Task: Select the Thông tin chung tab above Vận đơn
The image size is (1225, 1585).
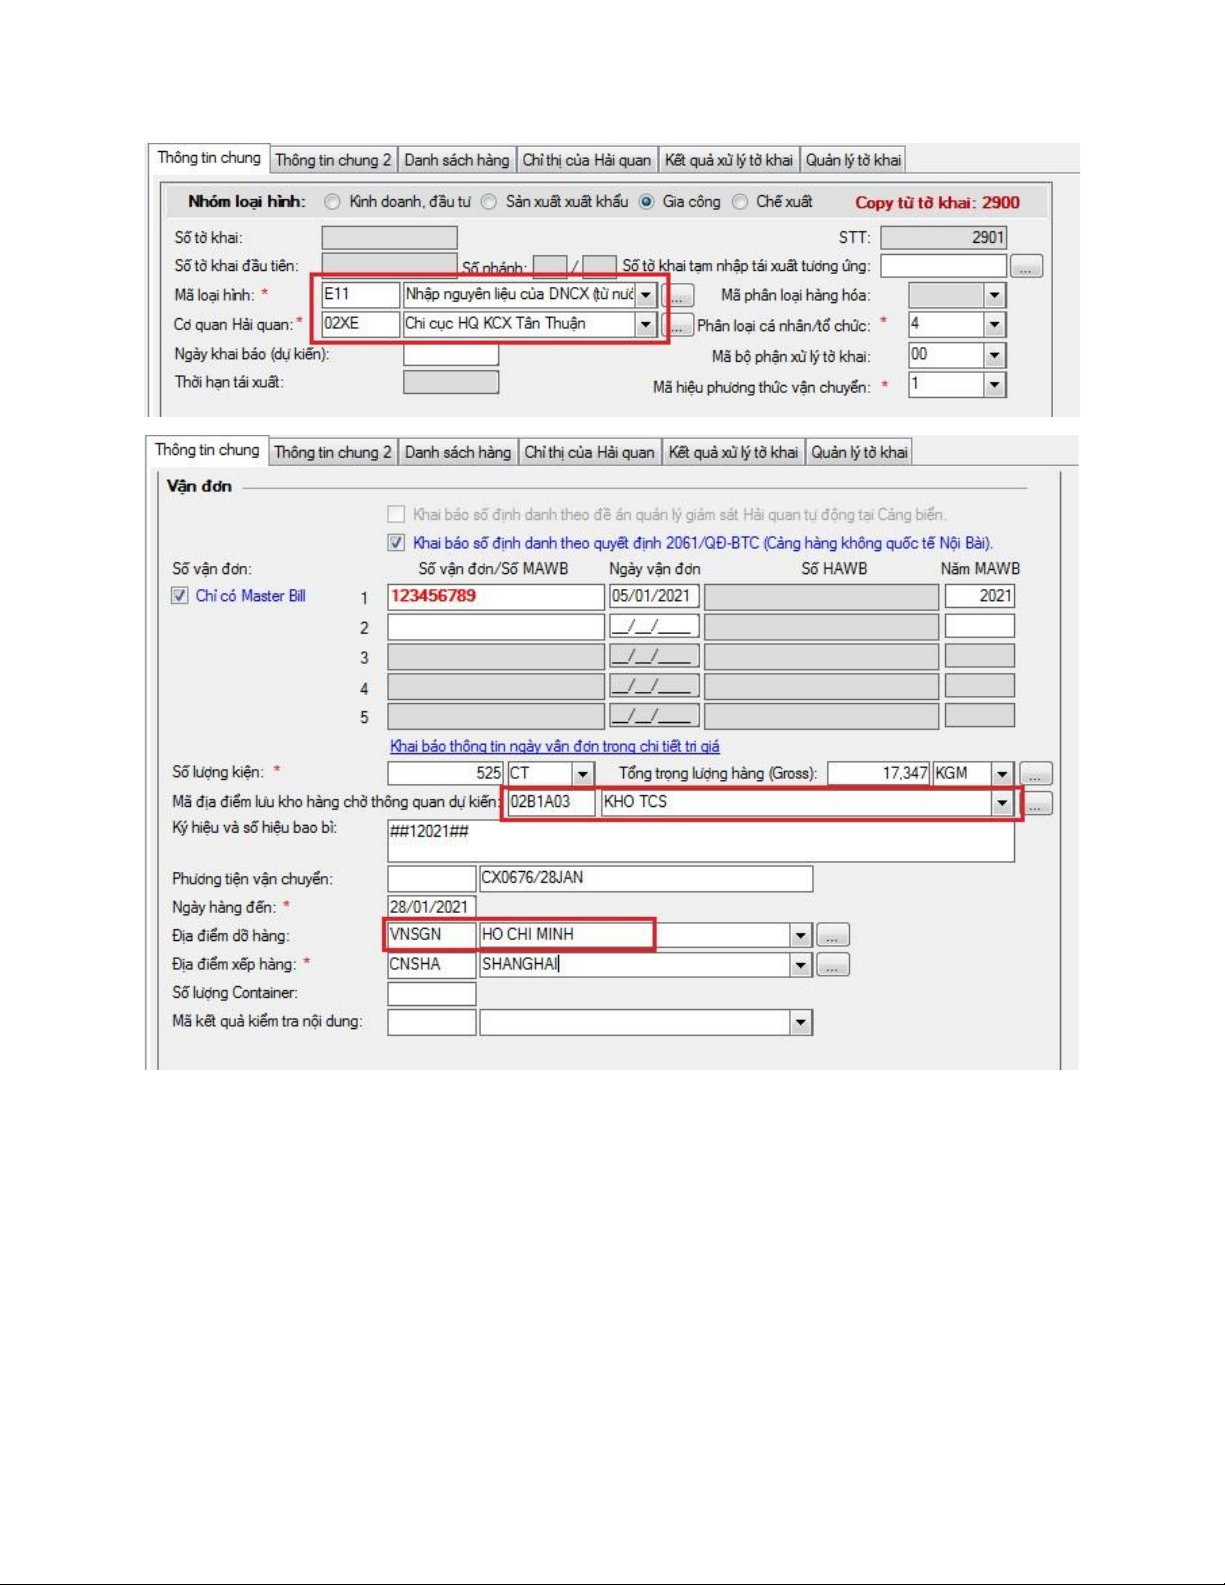Action: point(207,450)
